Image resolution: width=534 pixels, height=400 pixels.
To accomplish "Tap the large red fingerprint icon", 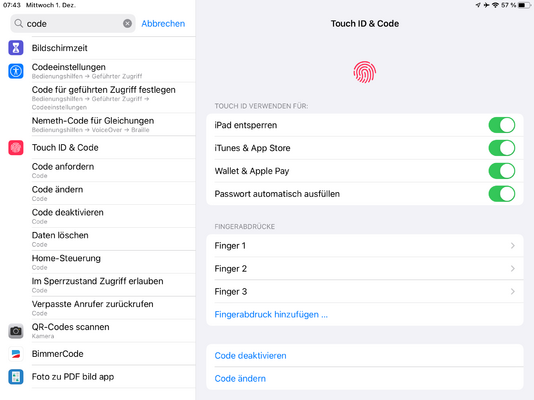I will [364, 72].
